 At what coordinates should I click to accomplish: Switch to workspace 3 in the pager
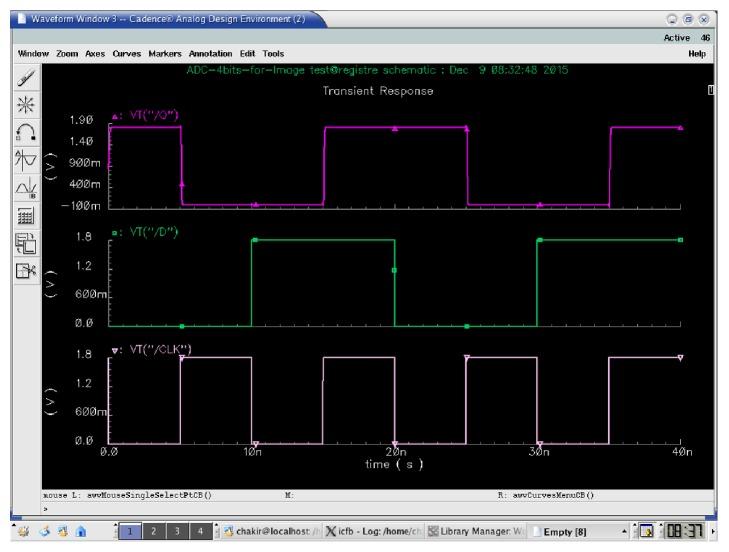tap(178, 531)
